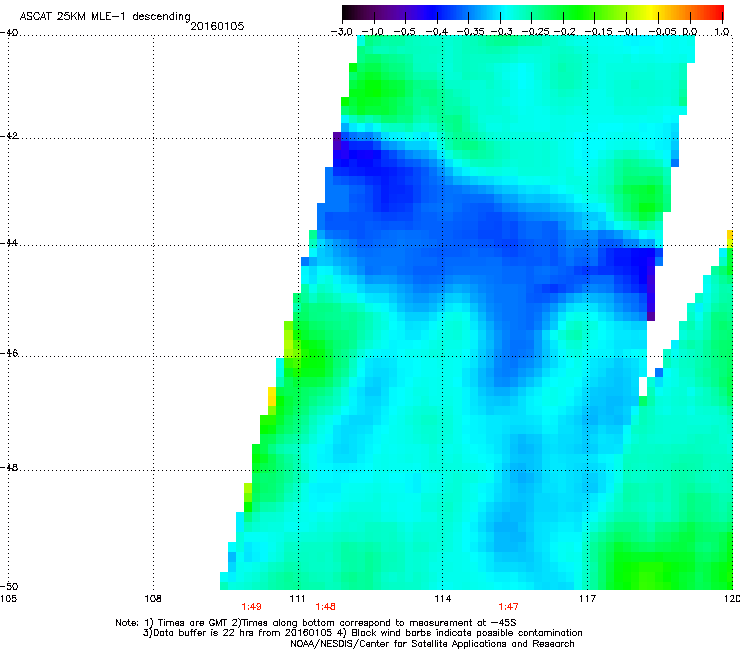Click the -0.5 colorbar label

point(404,32)
